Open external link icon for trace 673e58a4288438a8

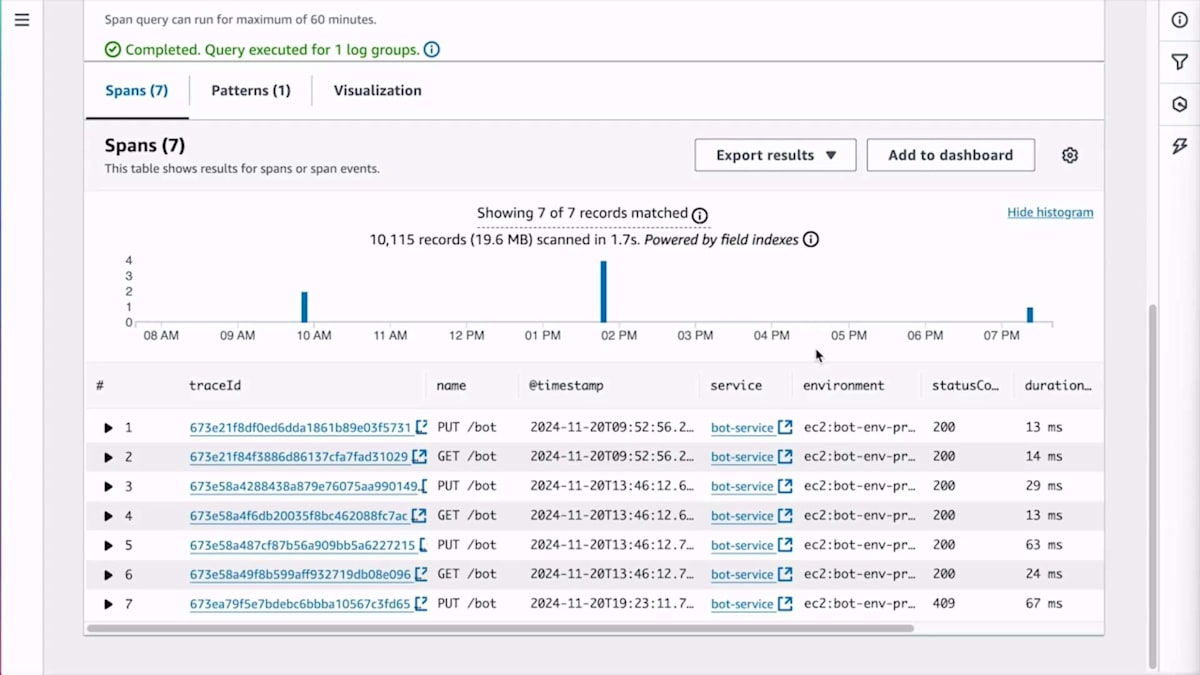tap(424, 486)
